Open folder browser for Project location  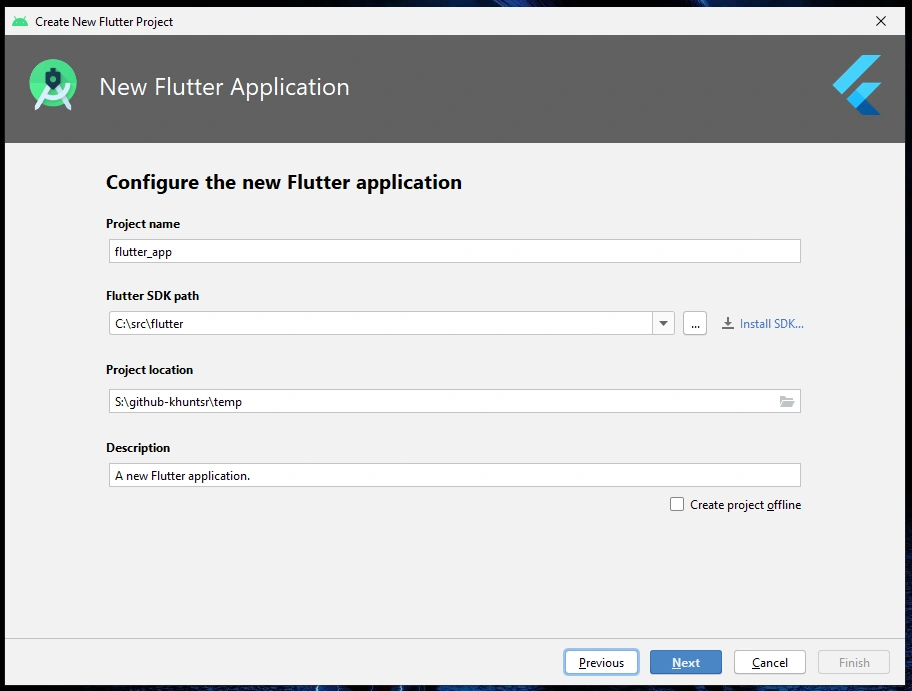pos(787,401)
